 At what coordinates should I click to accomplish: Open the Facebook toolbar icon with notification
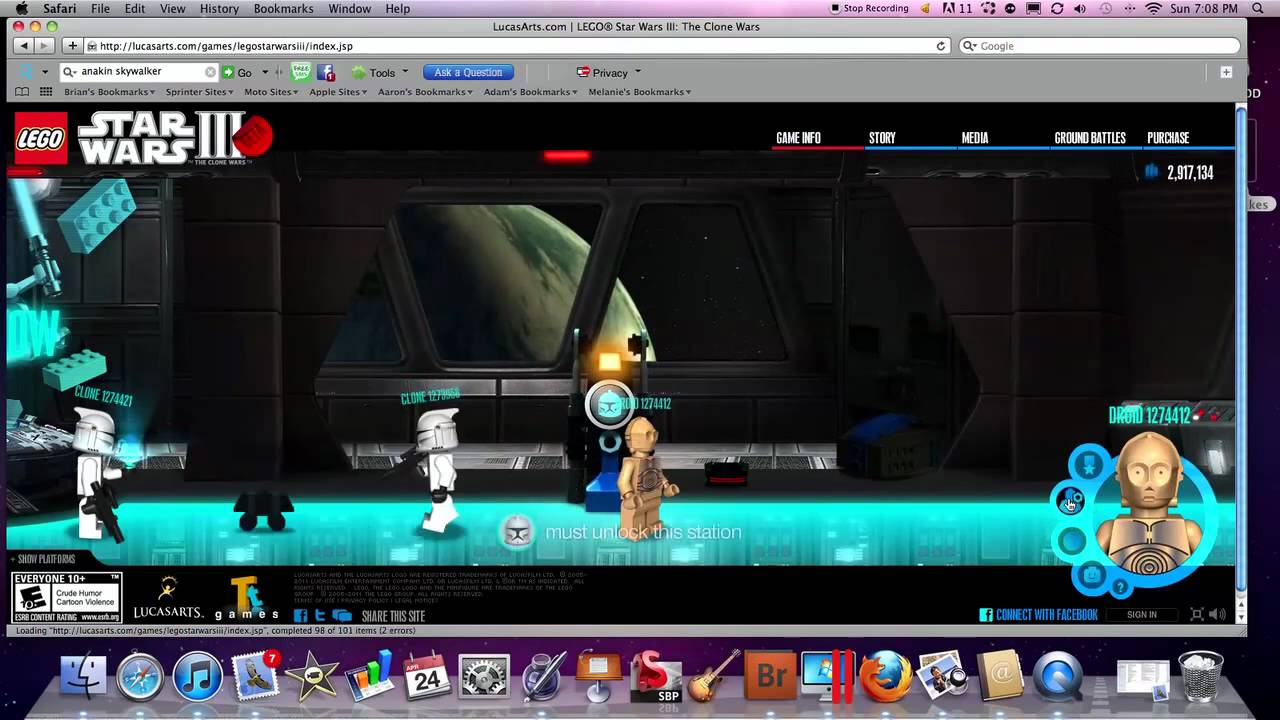(326, 72)
